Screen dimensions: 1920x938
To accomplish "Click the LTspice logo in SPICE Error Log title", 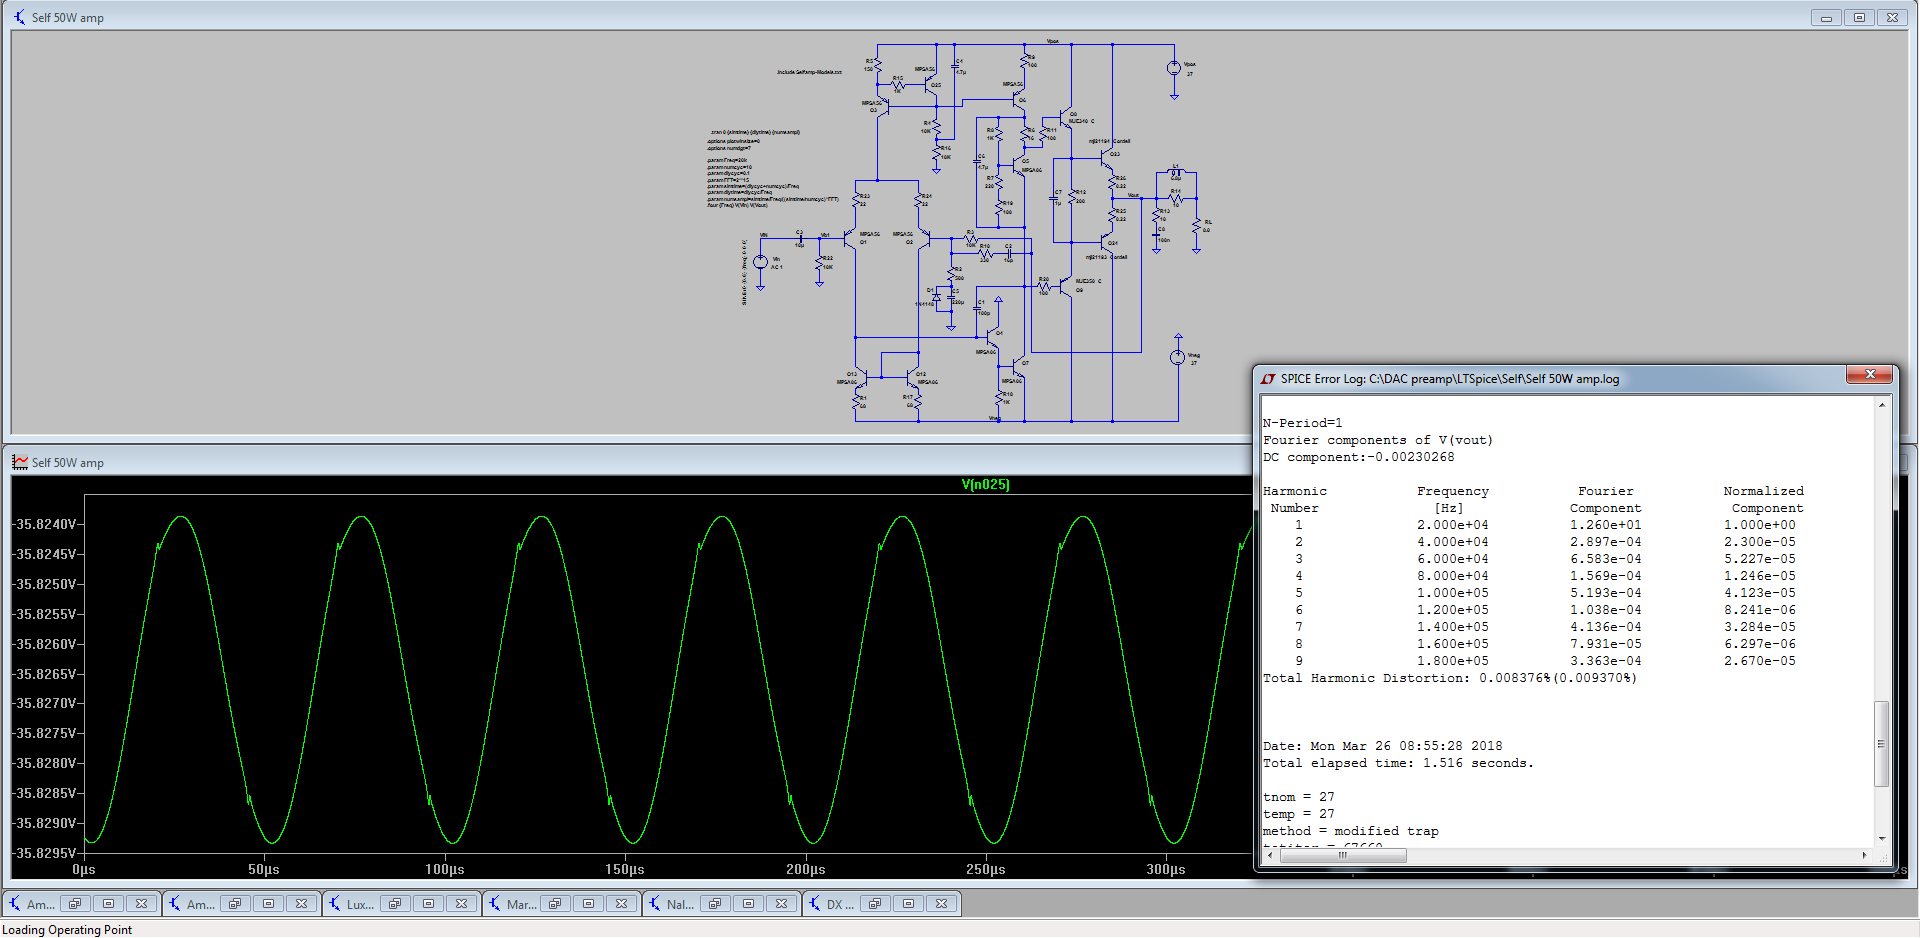I will click(1269, 379).
